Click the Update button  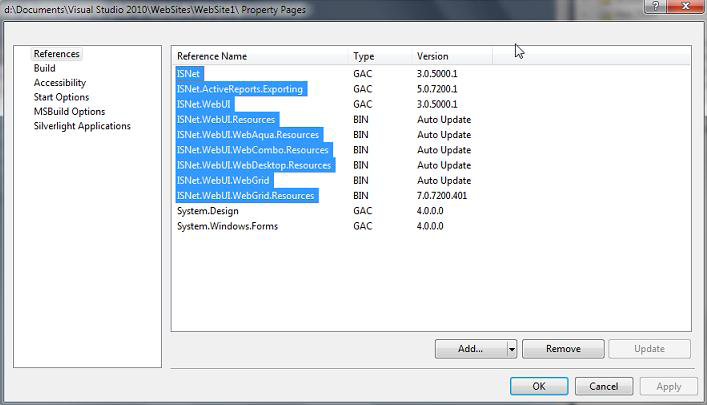[x=649, y=349]
